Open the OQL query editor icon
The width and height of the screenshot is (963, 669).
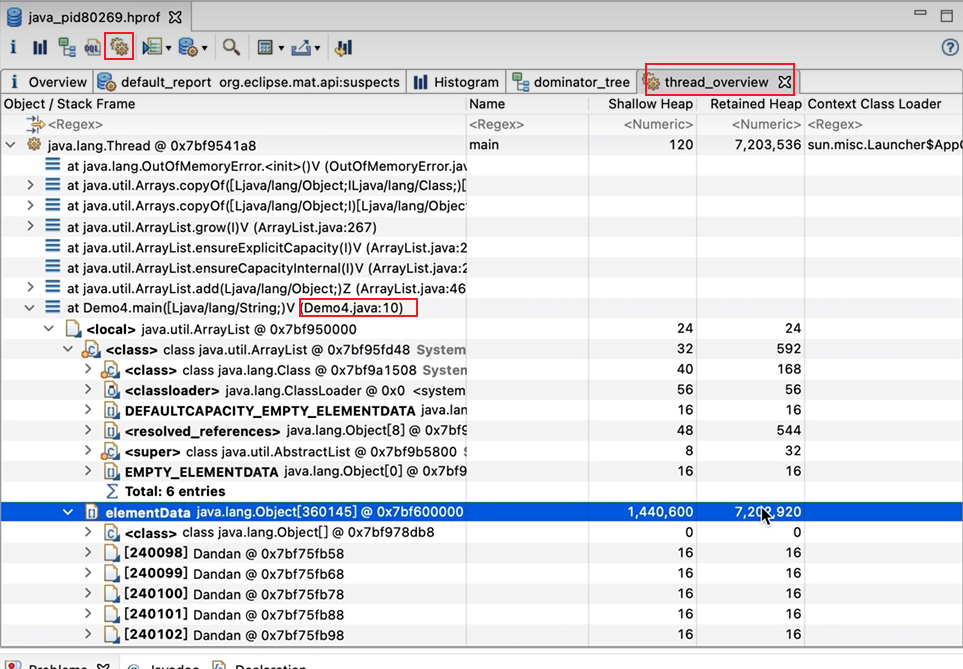pyautogui.click(x=93, y=47)
